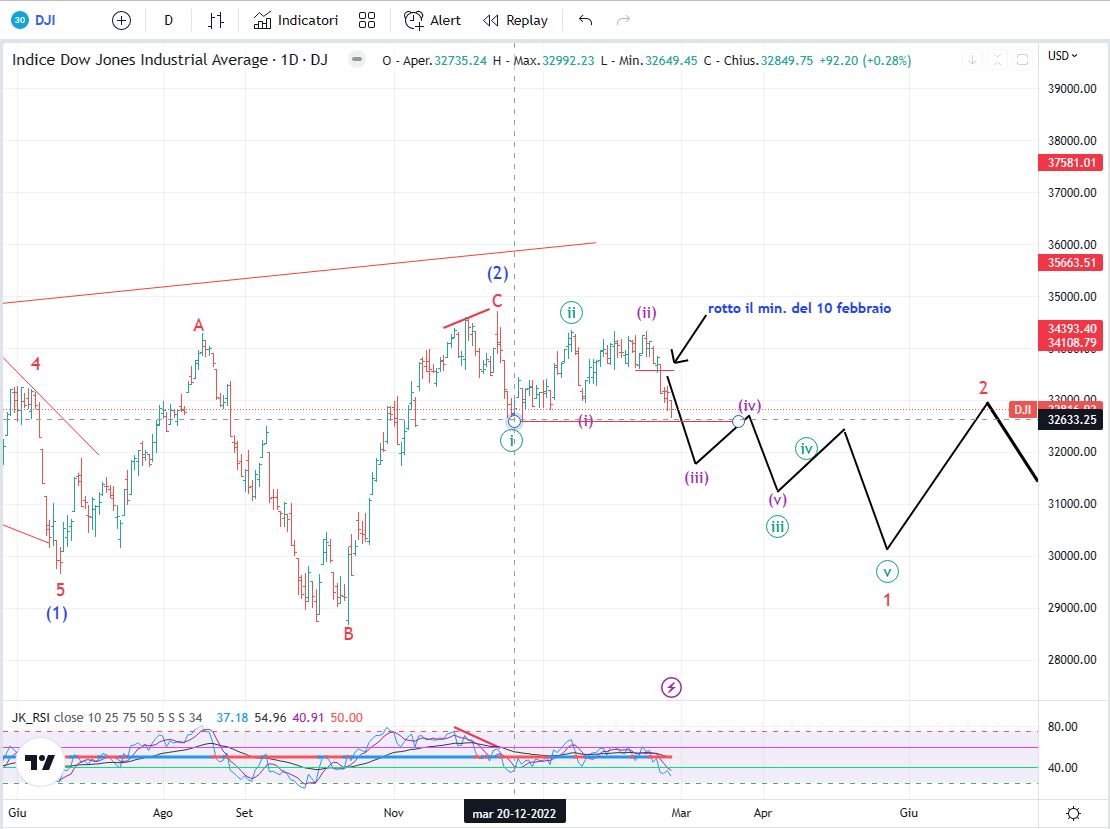This screenshot has width=1110, height=829.
Task: Select the green circled i label
Action: coord(512,440)
